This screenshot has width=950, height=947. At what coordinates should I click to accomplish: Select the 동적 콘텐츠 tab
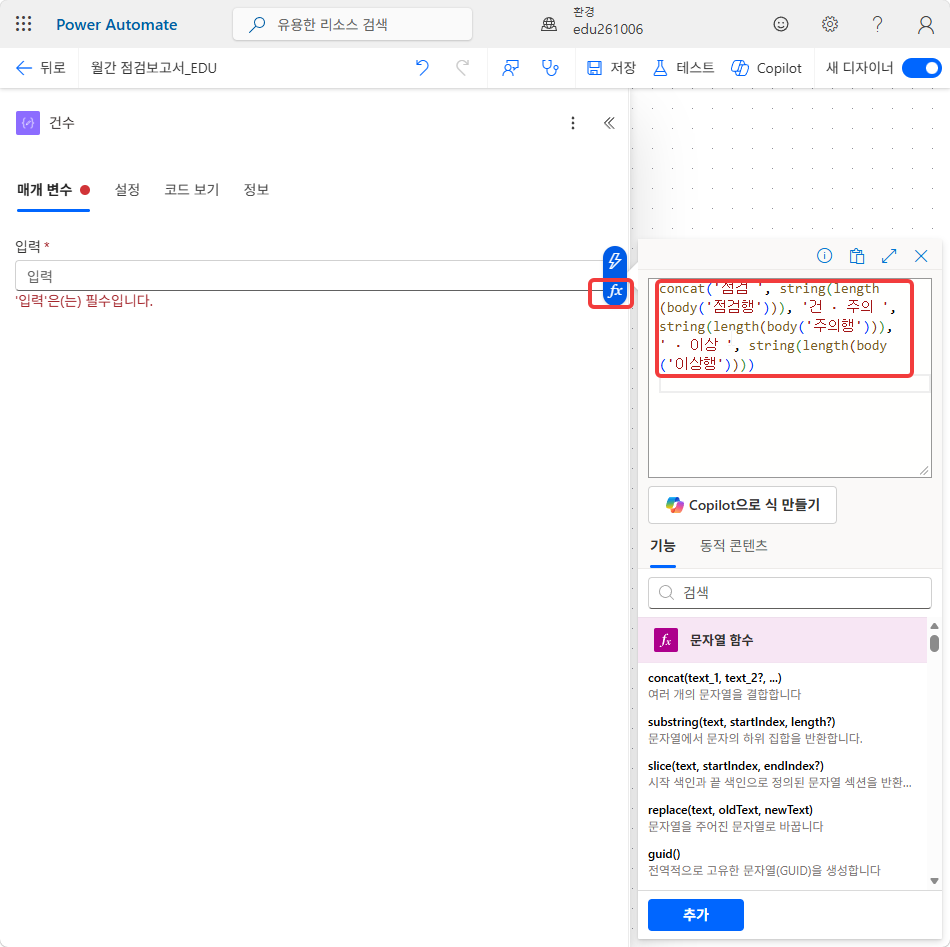734,546
